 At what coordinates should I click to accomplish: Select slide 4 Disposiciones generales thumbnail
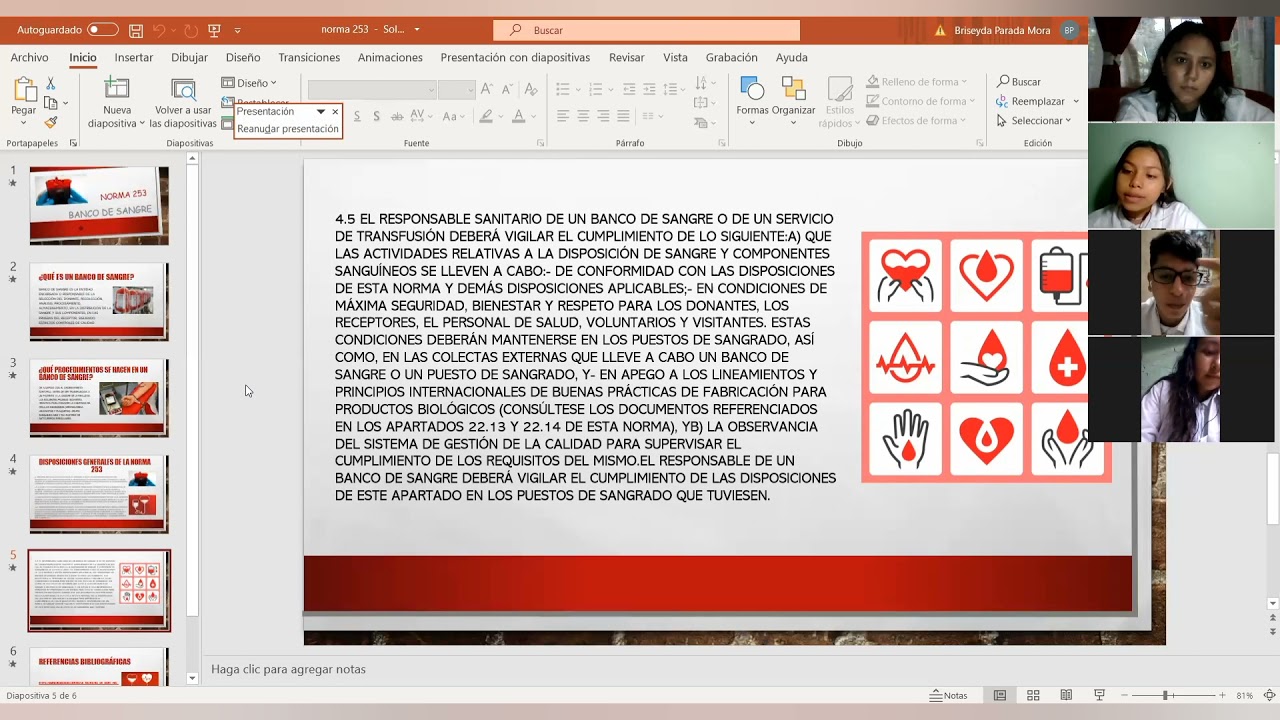coord(99,494)
